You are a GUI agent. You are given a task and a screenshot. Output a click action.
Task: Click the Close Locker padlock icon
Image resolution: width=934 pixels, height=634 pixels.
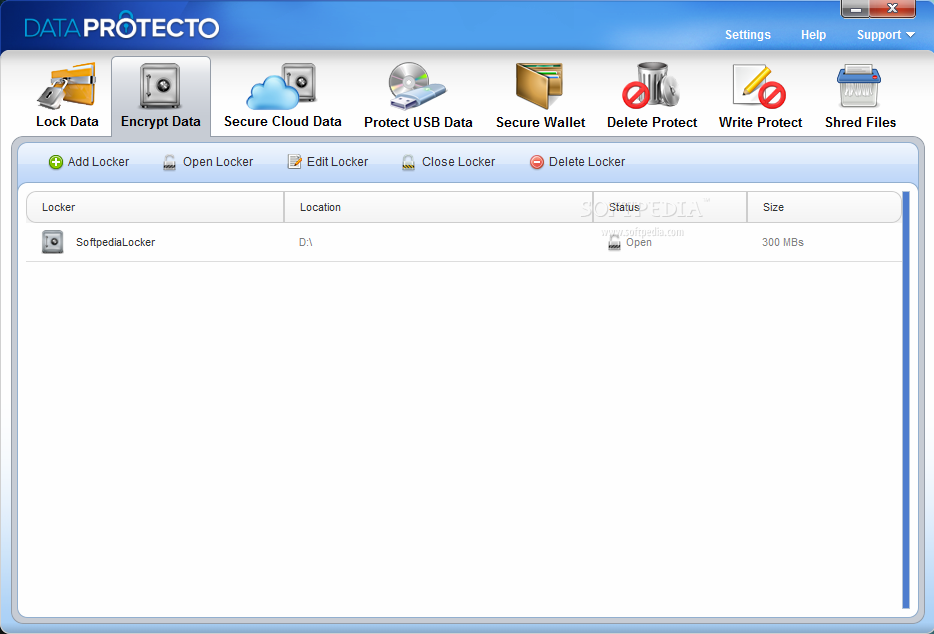coord(408,163)
